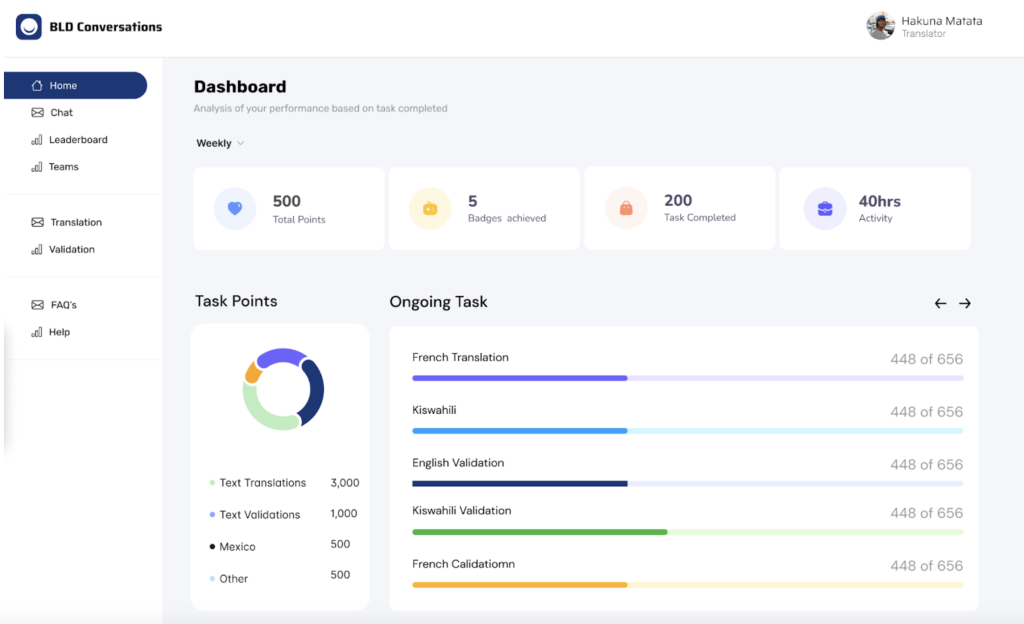The height and width of the screenshot is (624, 1024).
Task: Open the Hakuna Matata user profile menu
Action: (923, 27)
